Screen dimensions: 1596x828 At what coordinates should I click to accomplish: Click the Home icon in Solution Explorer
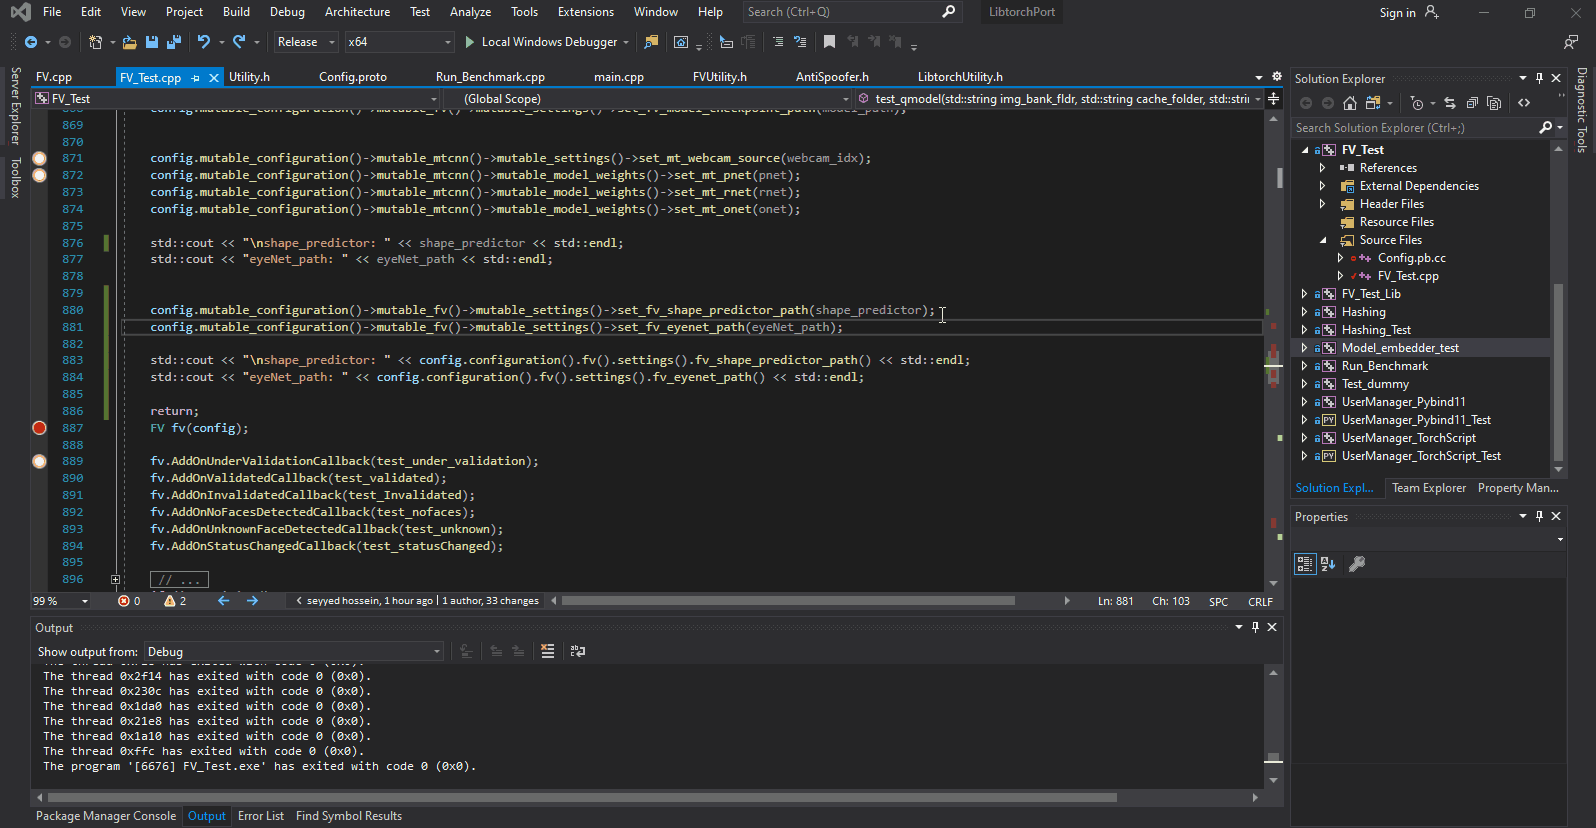pyautogui.click(x=1350, y=103)
